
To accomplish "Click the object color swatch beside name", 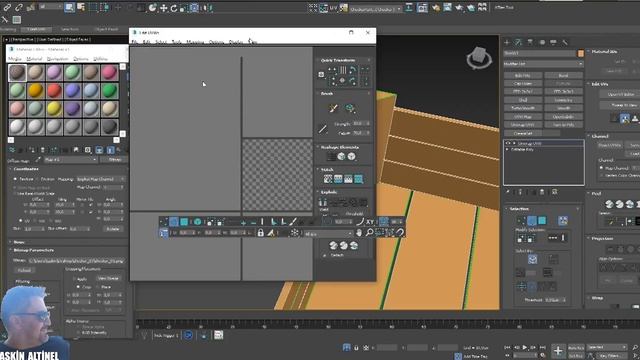I will 580,53.
